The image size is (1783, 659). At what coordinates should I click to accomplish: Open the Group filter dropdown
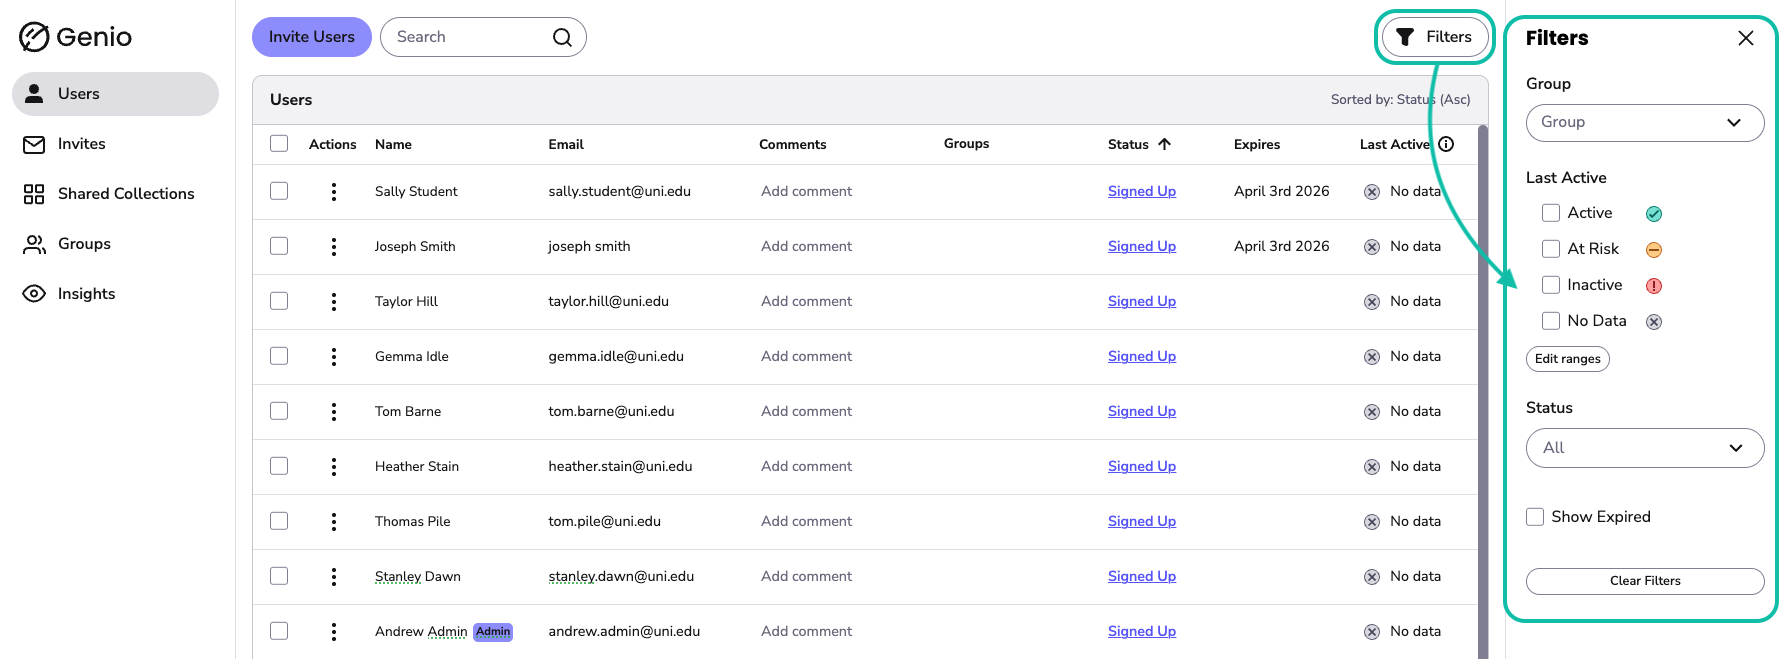1645,123
